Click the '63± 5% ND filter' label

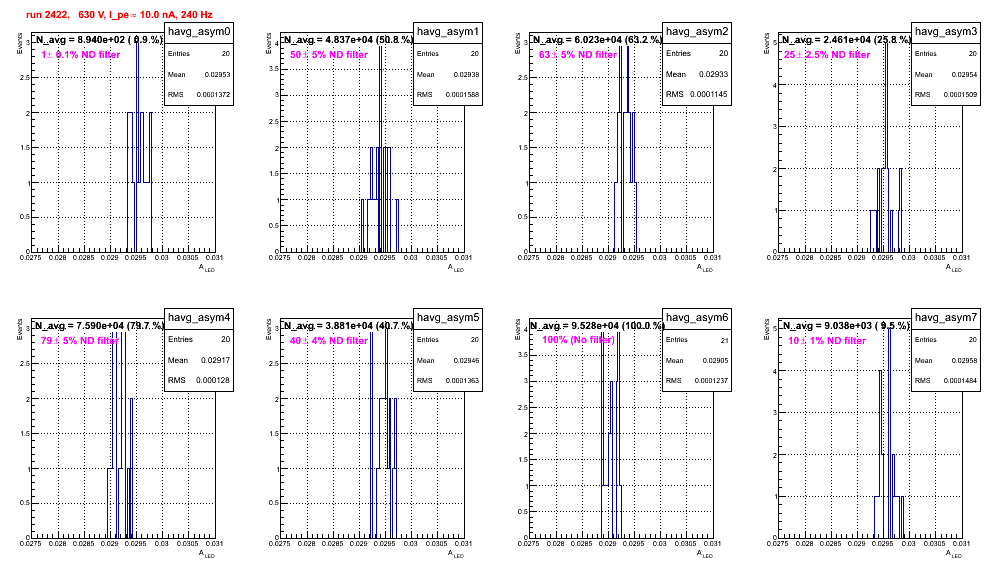[x=578, y=55]
